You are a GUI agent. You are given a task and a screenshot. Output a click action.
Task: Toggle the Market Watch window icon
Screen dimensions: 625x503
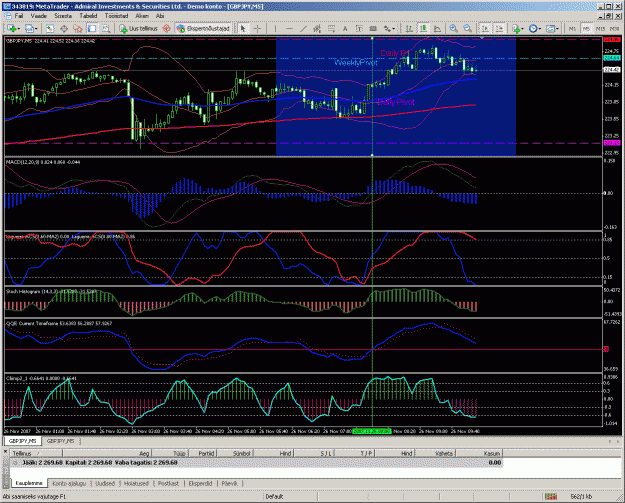[x=50, y=29]
